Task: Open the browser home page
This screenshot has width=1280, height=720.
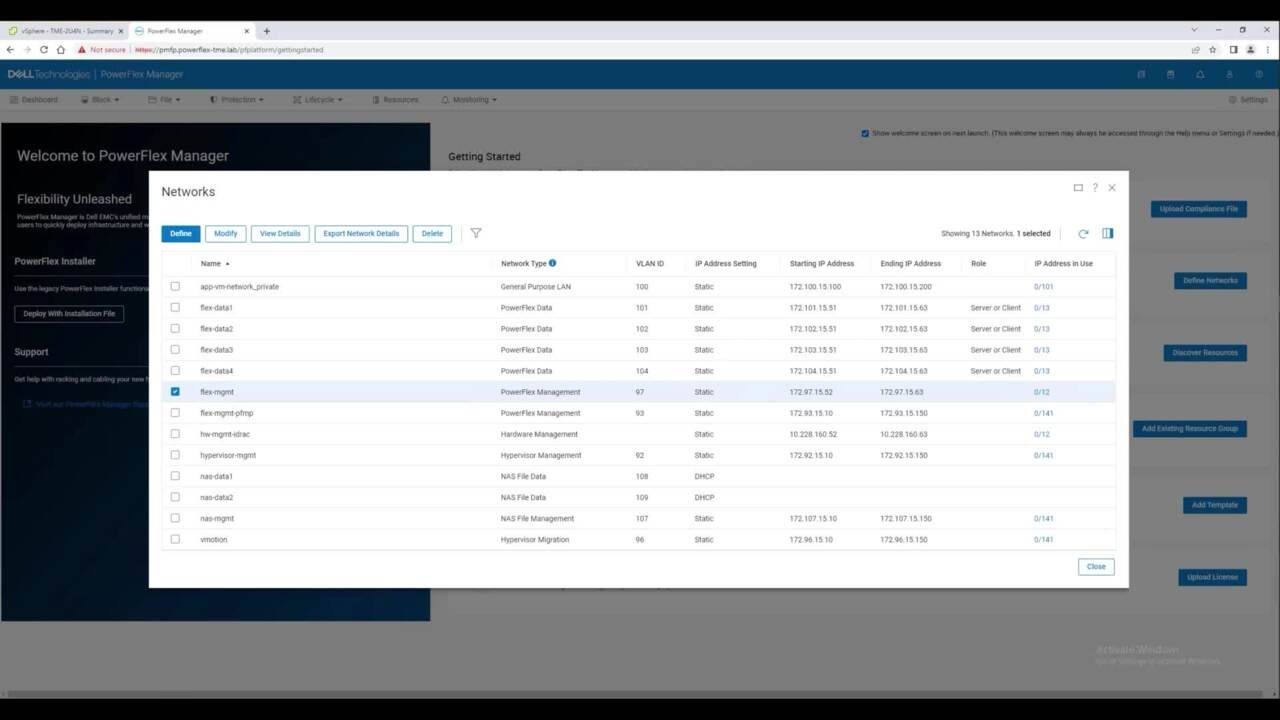Action: coord(61,49)
